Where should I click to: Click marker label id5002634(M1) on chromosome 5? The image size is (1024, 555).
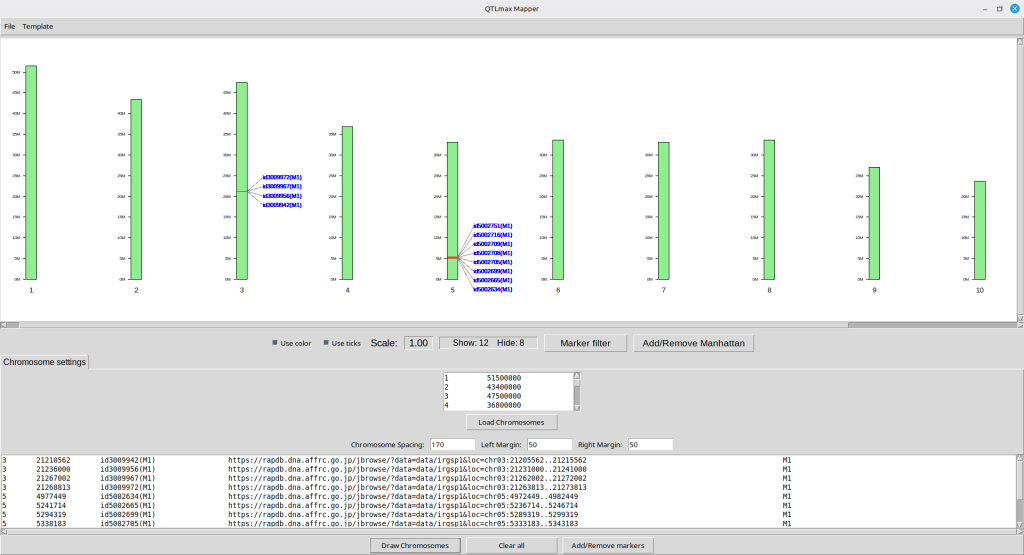click(493, 289)
